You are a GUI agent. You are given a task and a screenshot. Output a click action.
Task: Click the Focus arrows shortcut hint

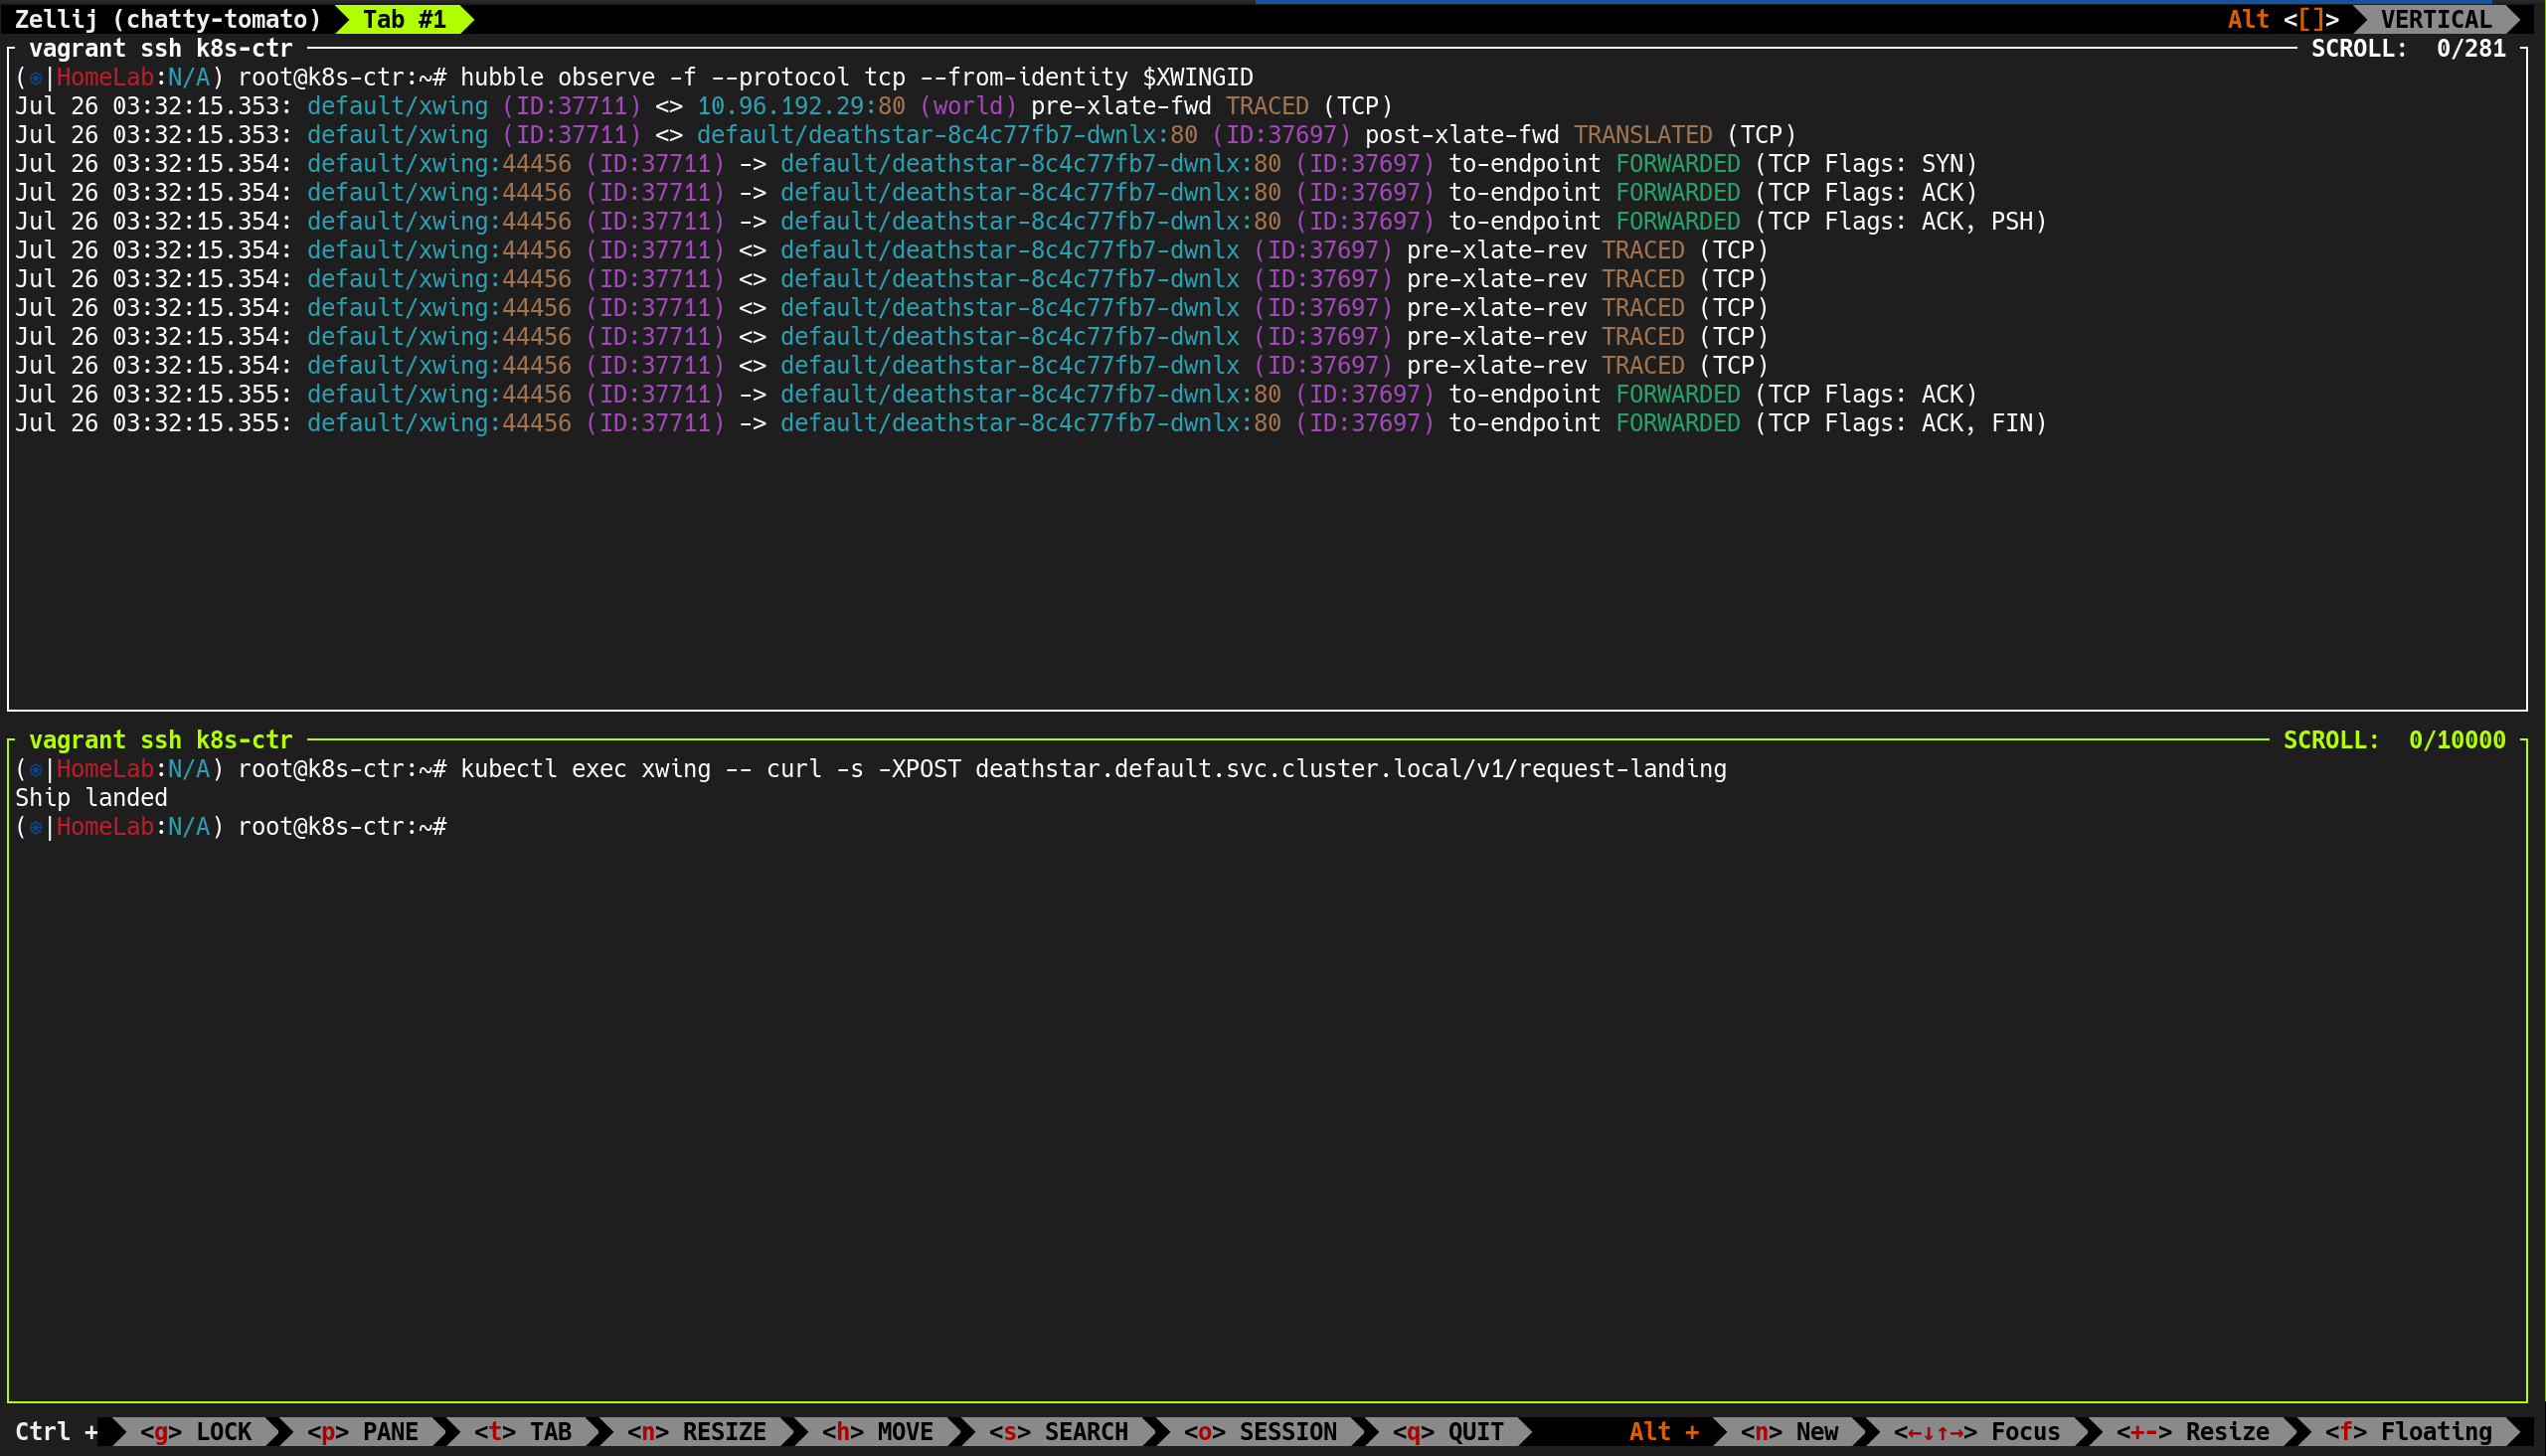tap(1977, 1431)
